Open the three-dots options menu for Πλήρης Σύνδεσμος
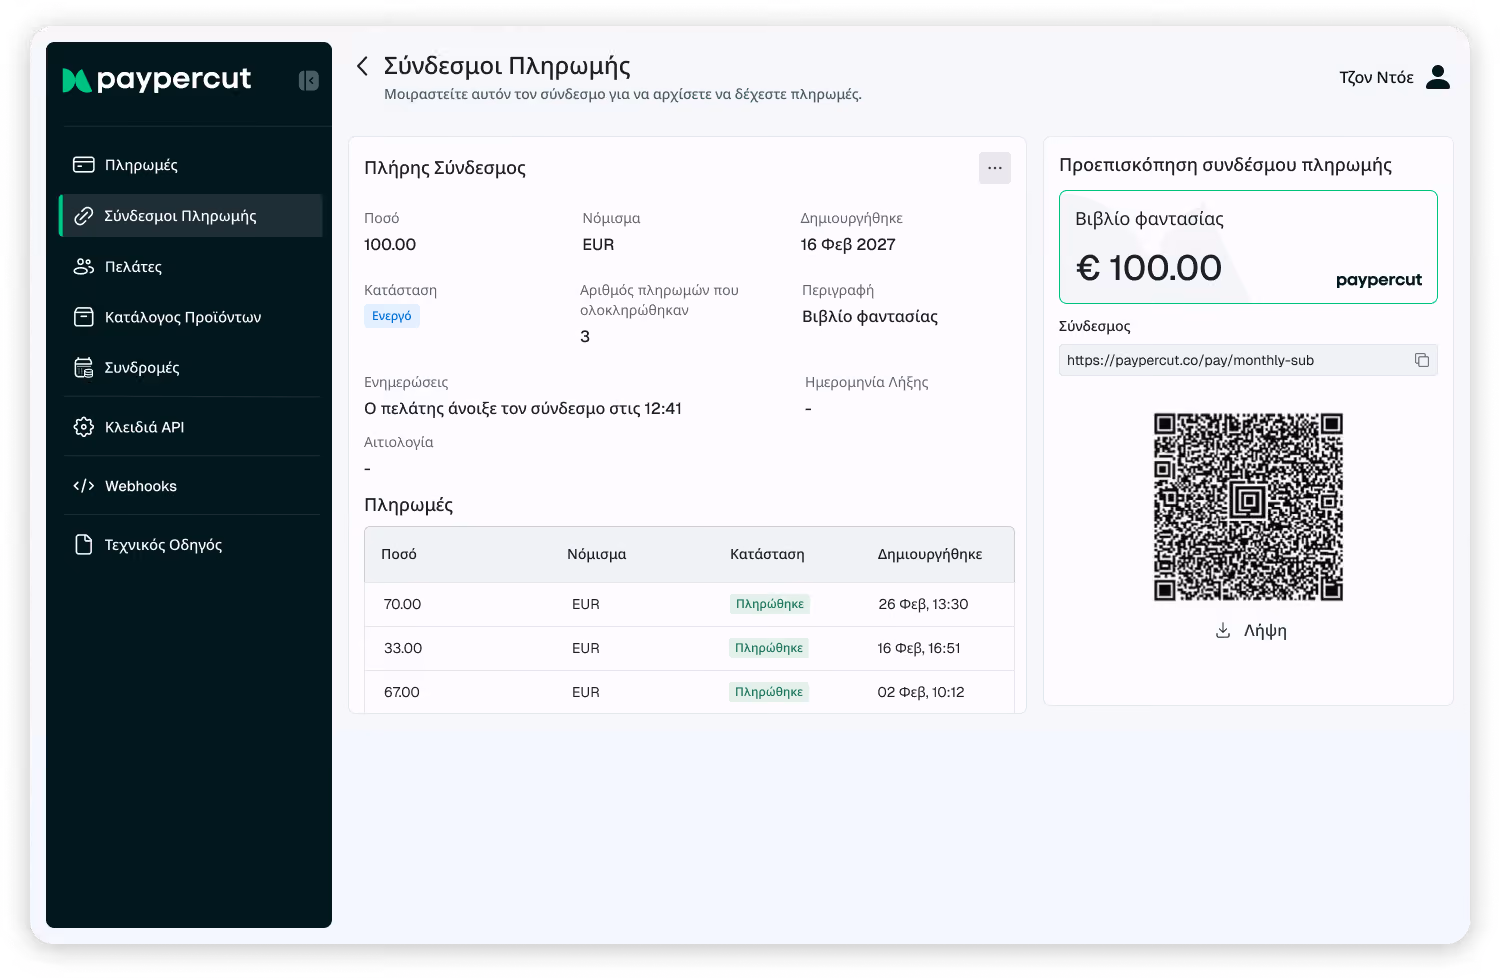1500x978 pixels. coord(995,168)
